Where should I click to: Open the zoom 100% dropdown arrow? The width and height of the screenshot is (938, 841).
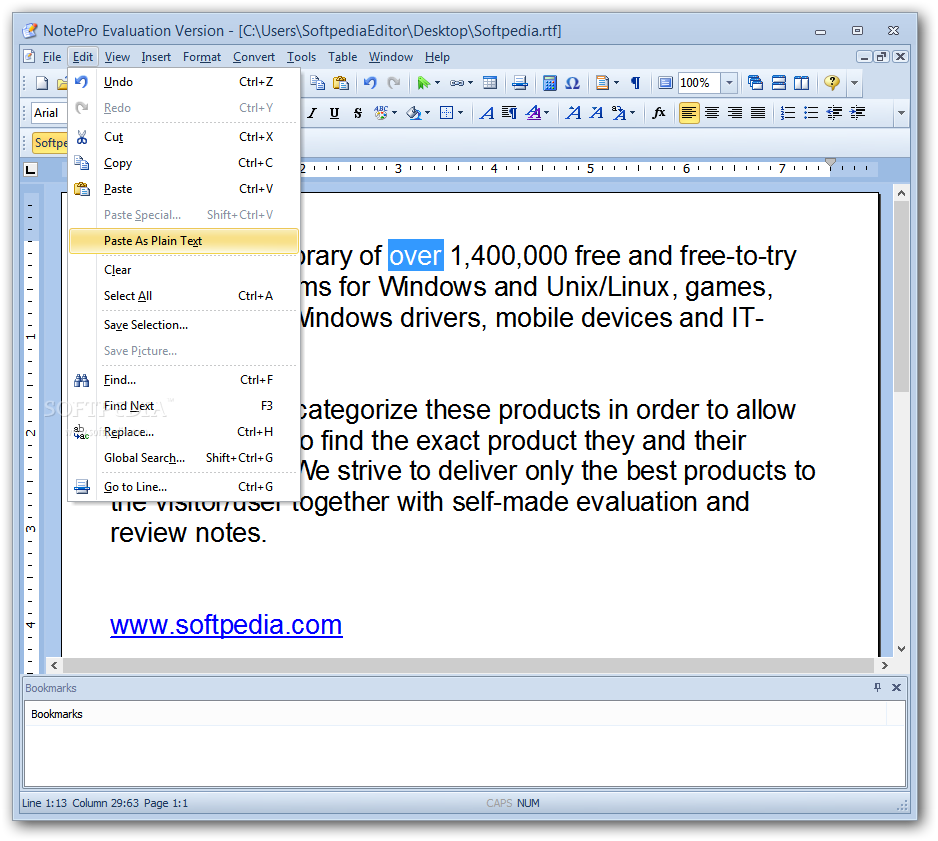[x=729, y=83]
